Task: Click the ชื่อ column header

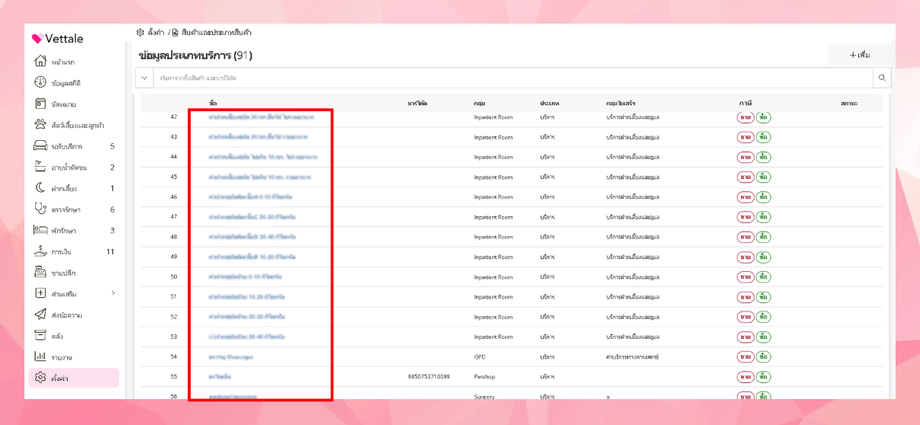Action: (x=212, y=103)
